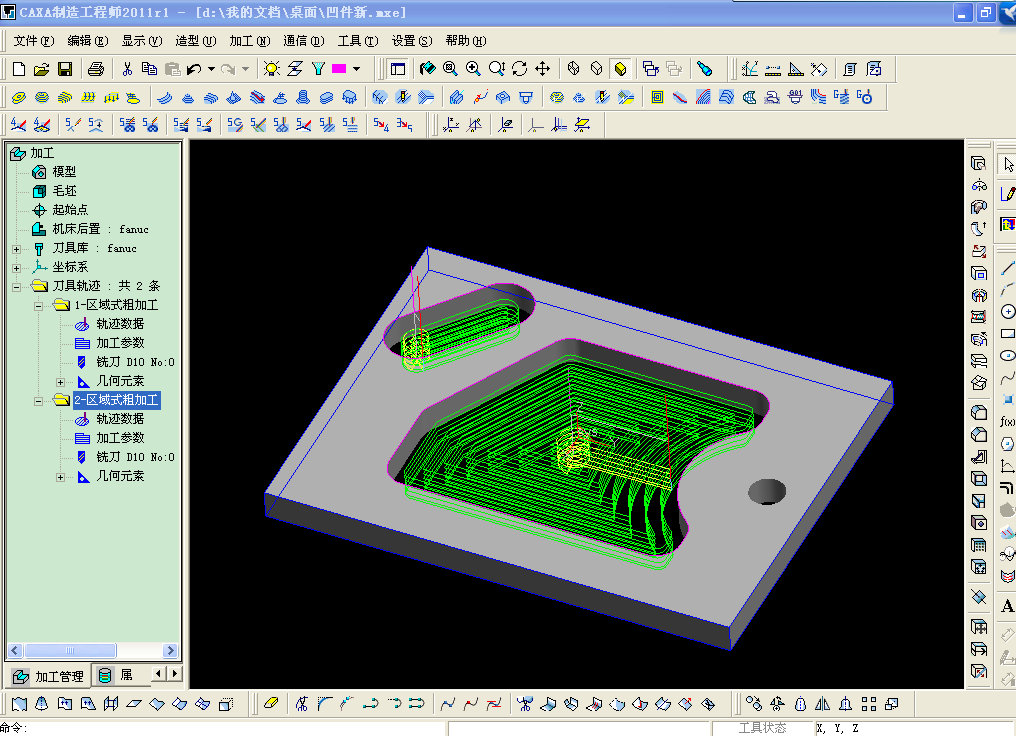Screen dimensions: 1016x736
Task: Select 毛坯 in the machining tree
Action: pyautogui.click(x=64, y=191)
